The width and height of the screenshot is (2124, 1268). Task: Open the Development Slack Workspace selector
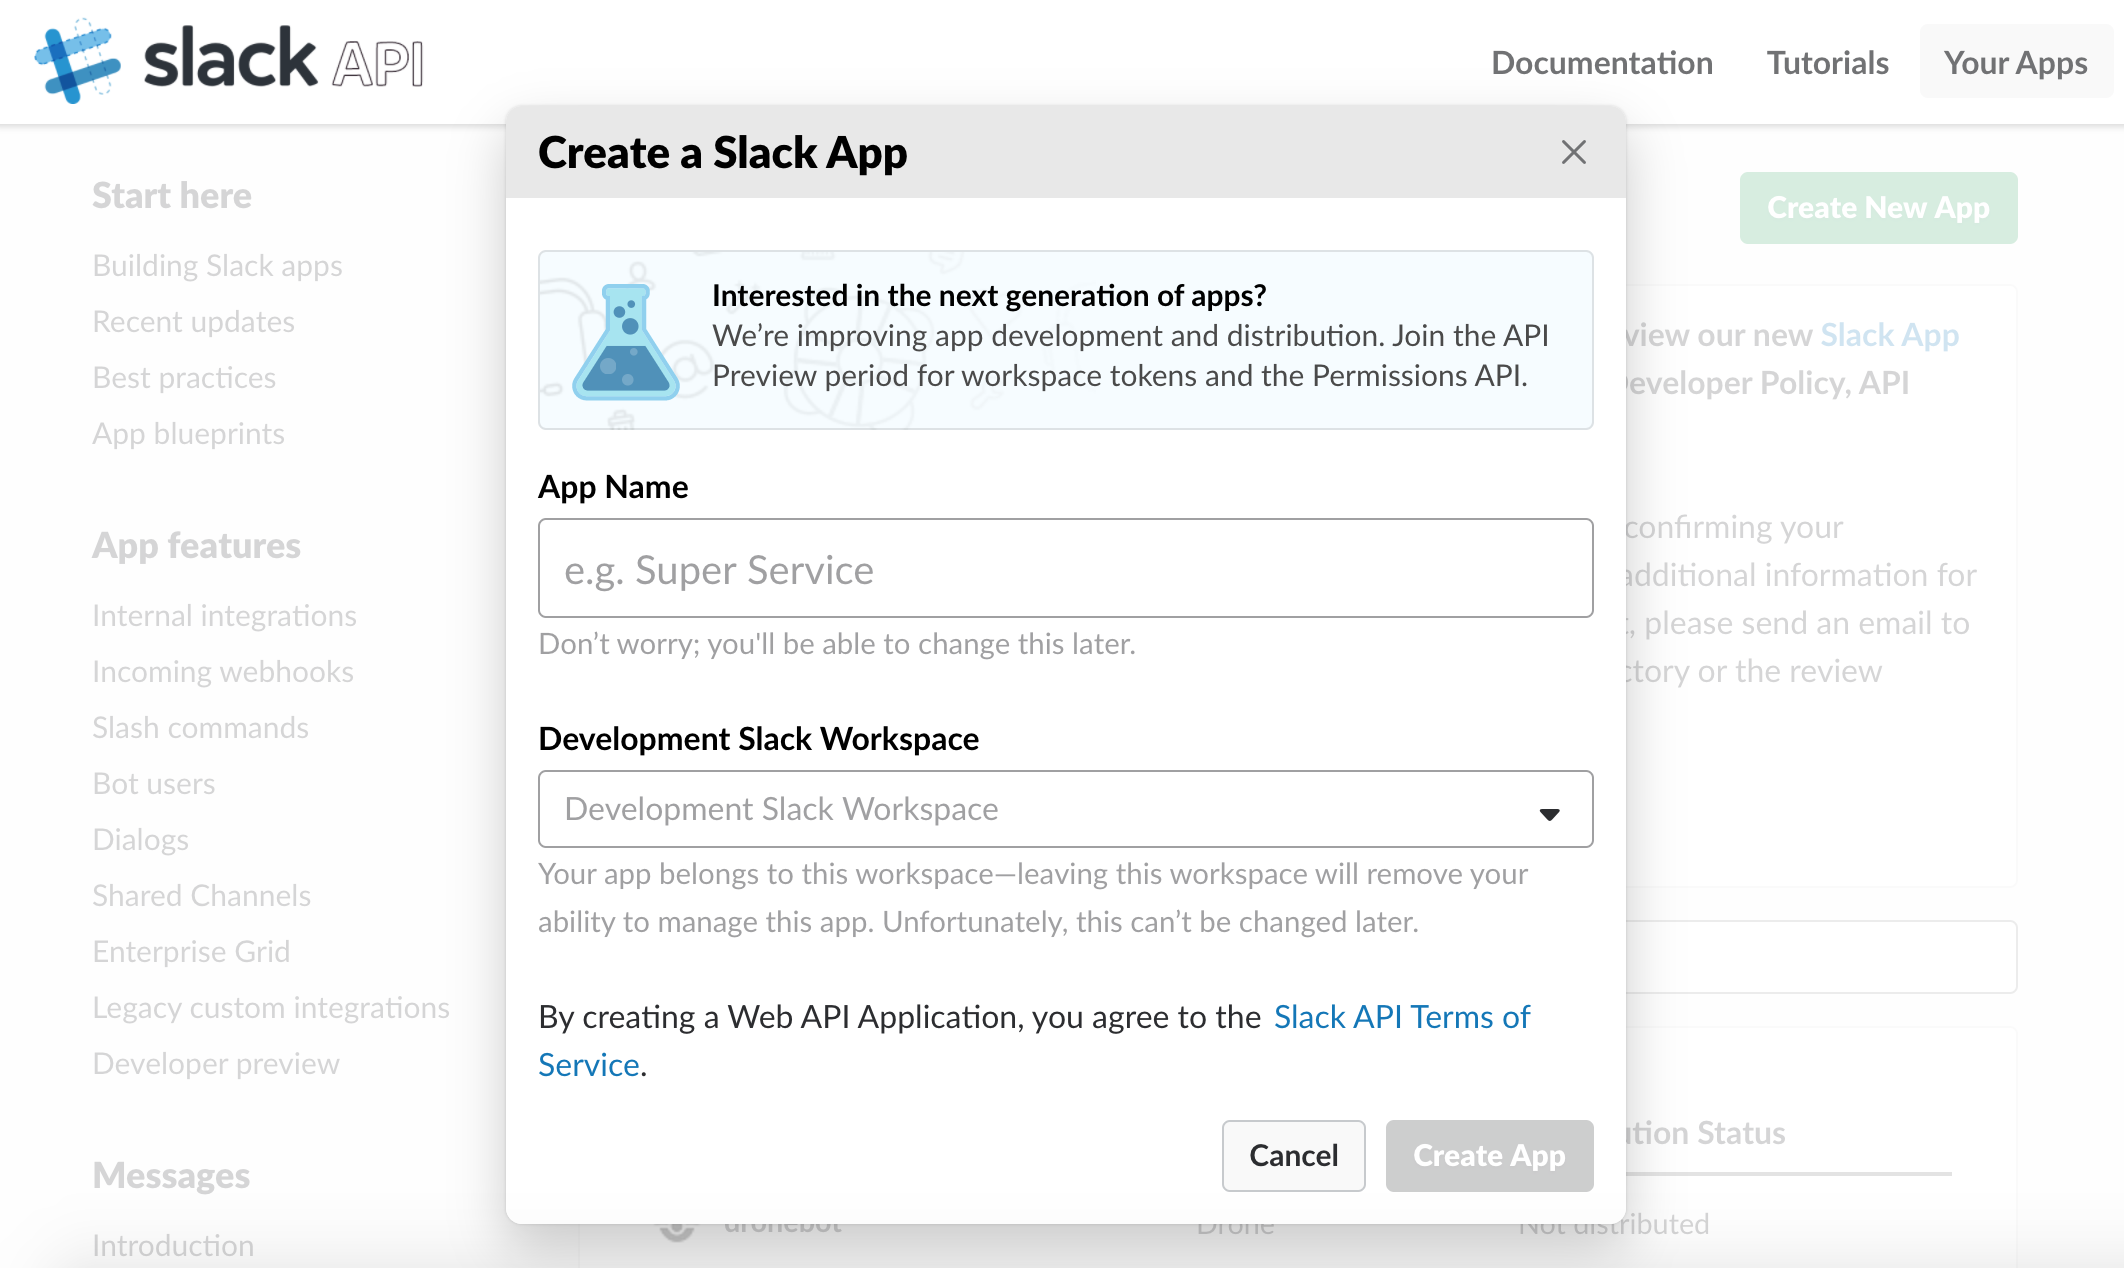click(1064, 808)
